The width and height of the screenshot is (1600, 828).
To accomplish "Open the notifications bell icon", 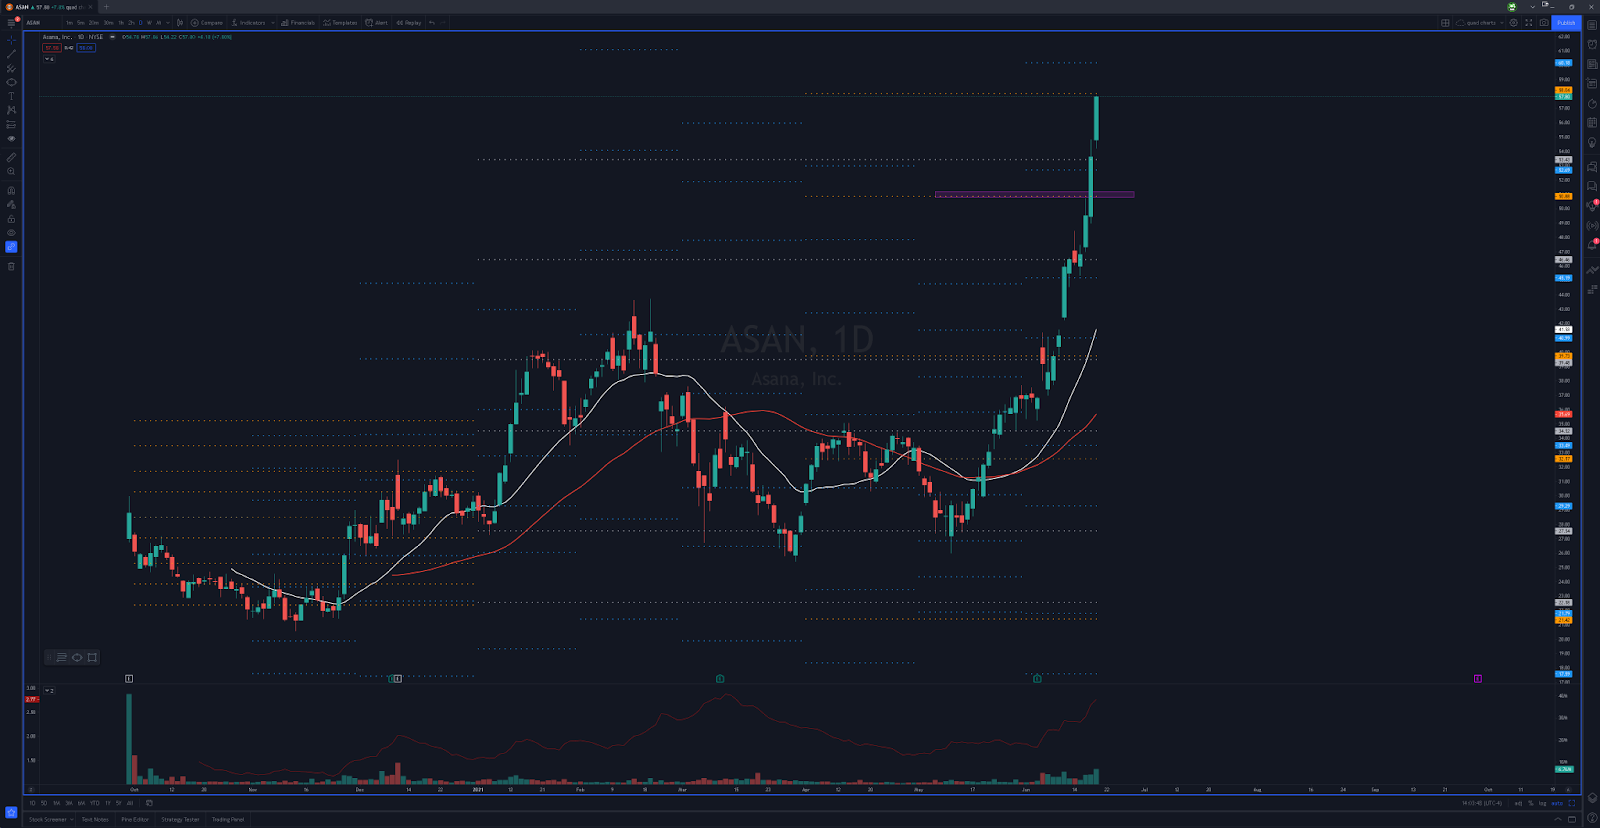I will click(x=1592, y=245).
